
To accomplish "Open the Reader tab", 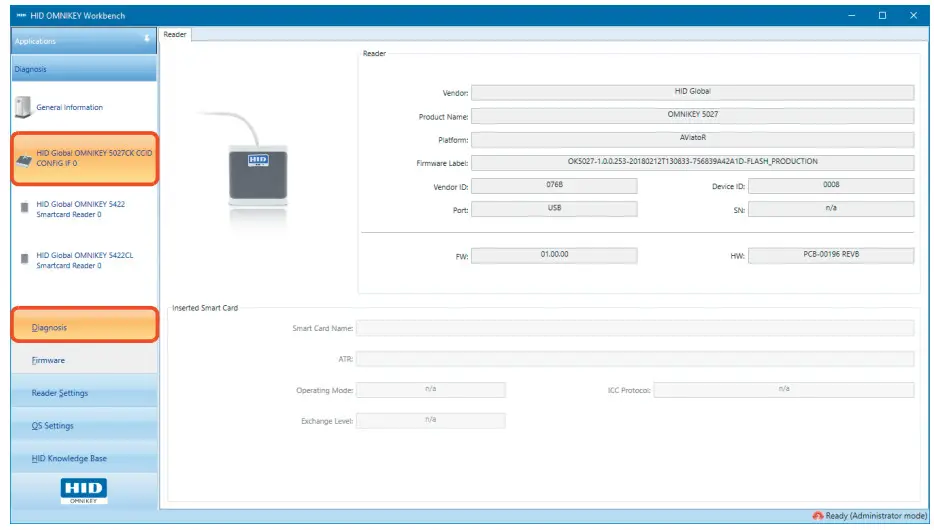I will (175, 35).
